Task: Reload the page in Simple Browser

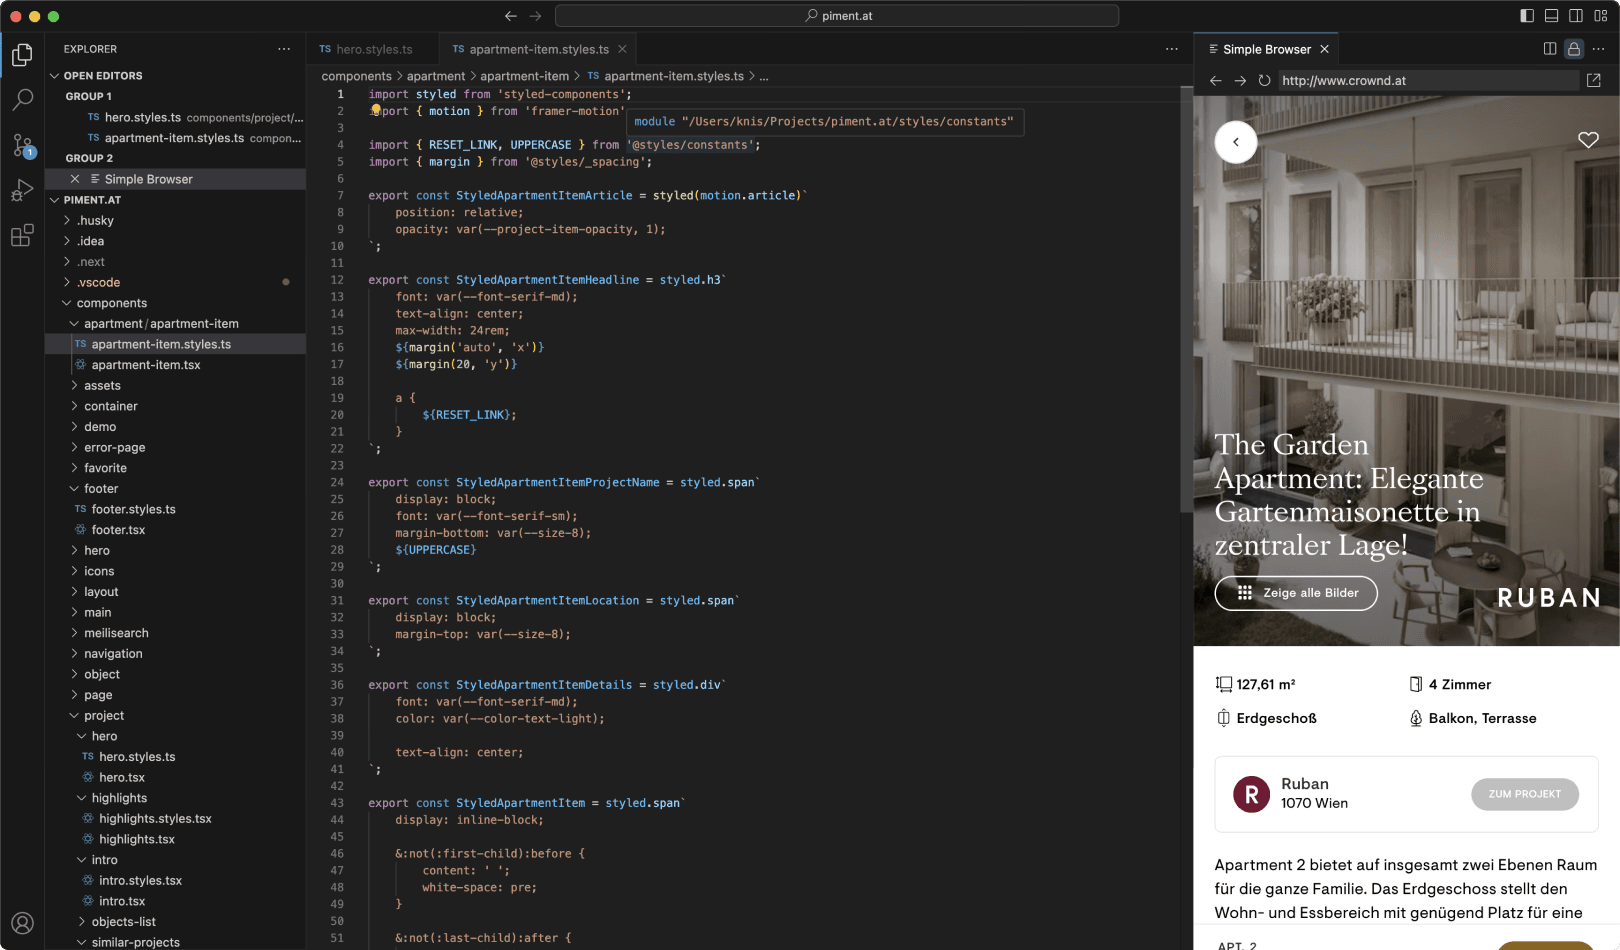Action: 1264,81
